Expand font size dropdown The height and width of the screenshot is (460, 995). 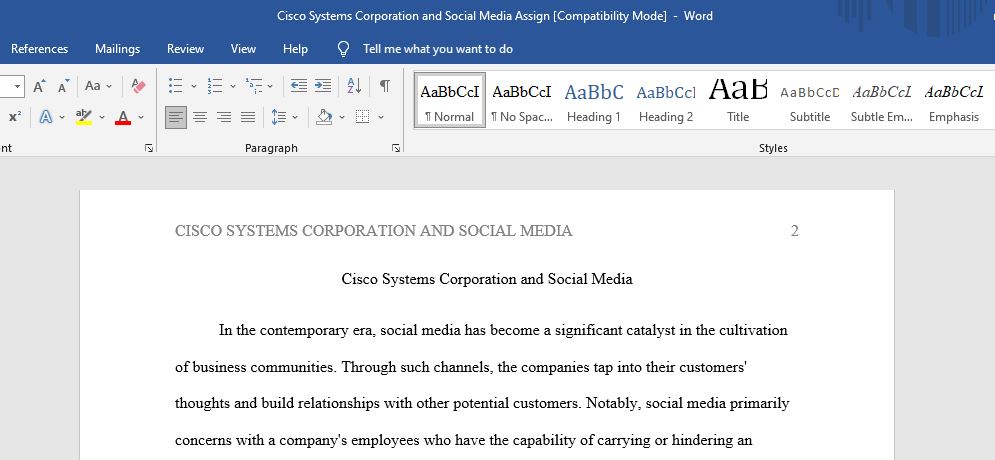[17, 86]
